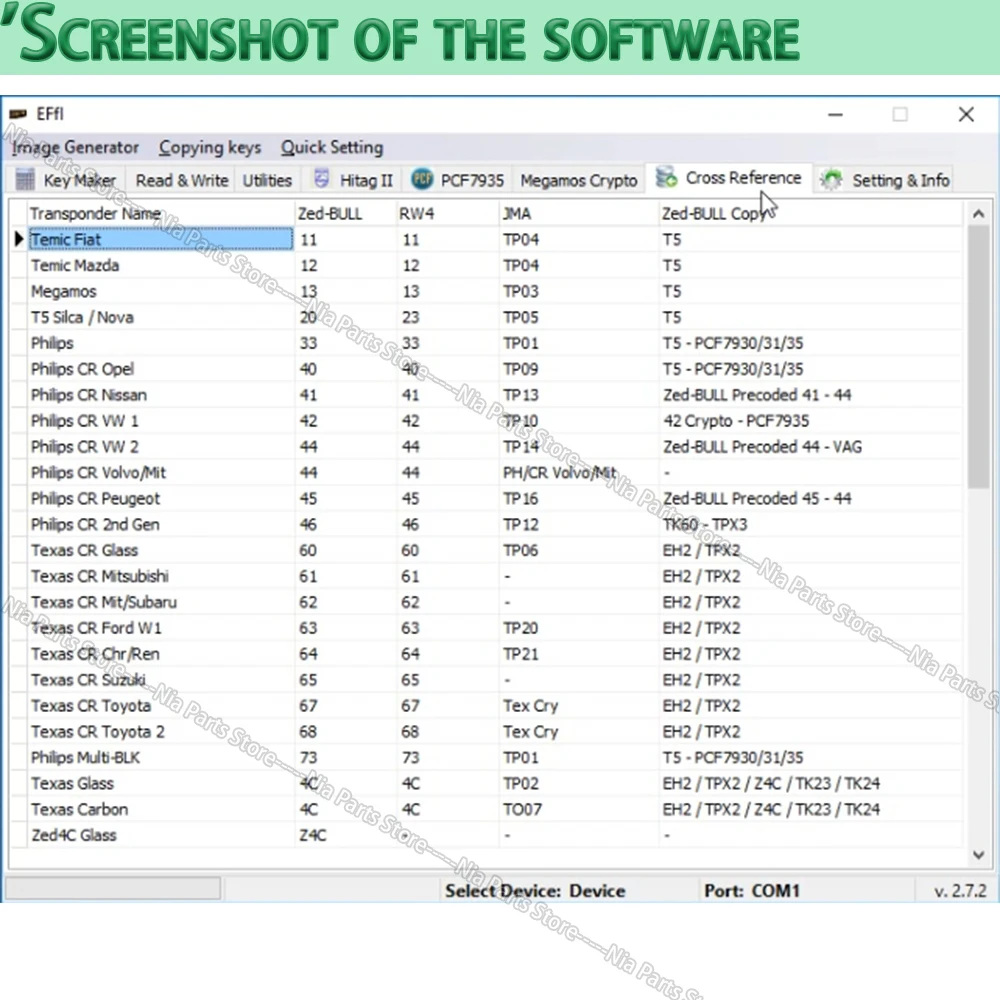Select the Philips CR VW 1 cell
This screenshot has width=1000, height=1000.
tap(161, 421)
